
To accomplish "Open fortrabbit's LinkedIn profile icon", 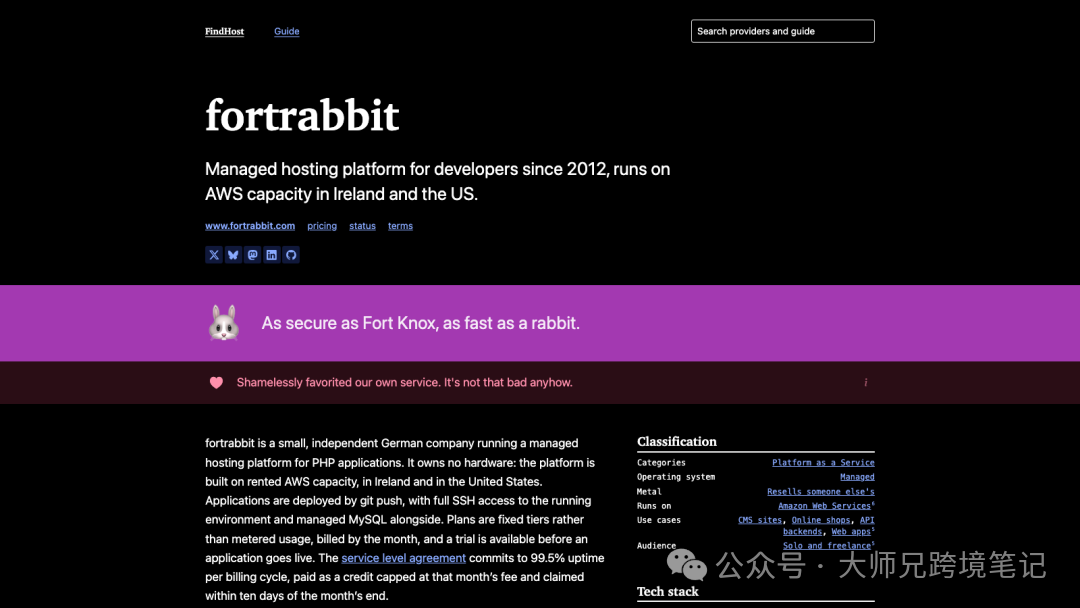I will pyautogui.click(x=271, y=255).
